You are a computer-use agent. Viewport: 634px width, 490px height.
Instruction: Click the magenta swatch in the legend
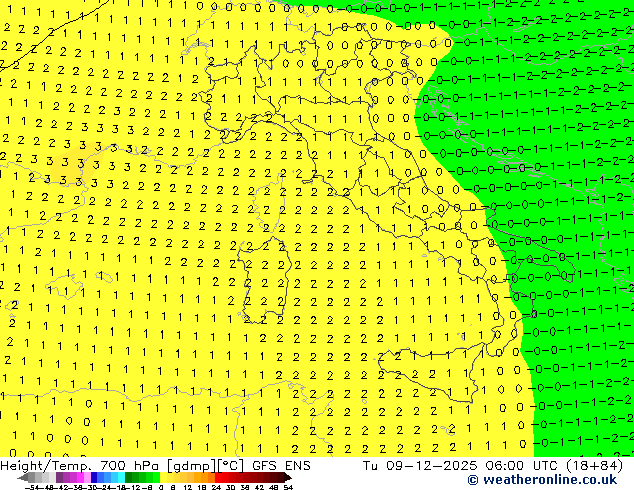click(x=80, y=477)
